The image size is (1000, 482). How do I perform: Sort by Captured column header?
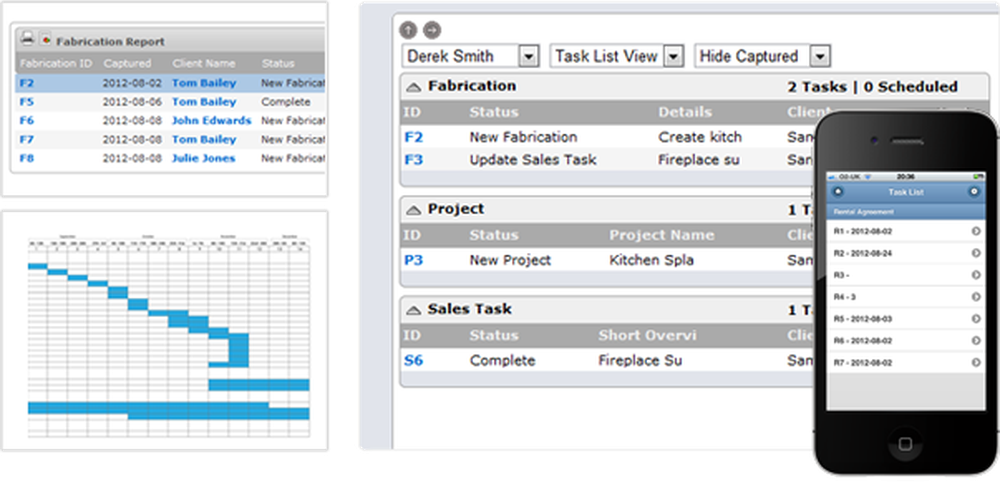point(128,64)
